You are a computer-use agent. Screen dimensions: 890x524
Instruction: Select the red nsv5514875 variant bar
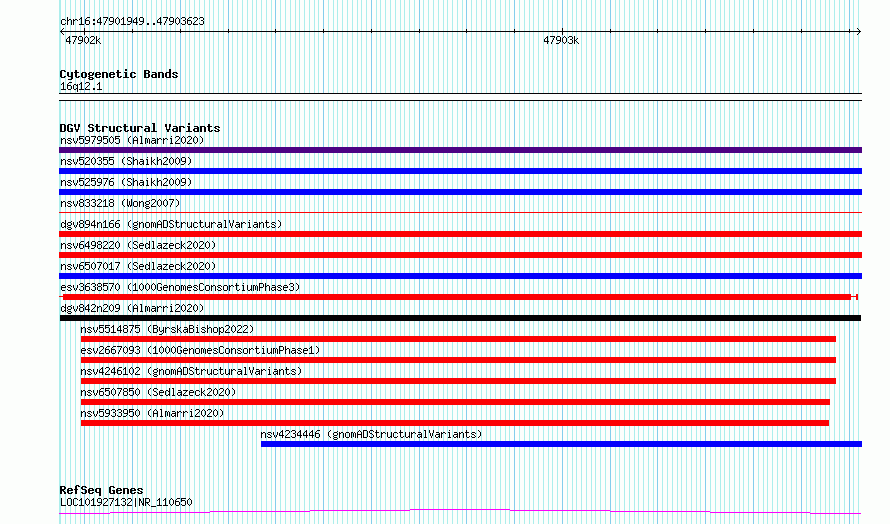pos(458,339)
